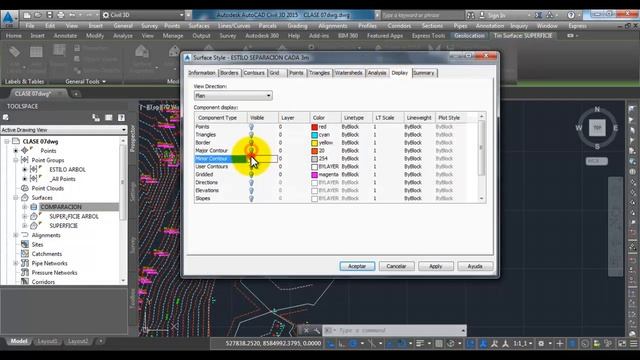Collapse the Surfaces tree node
Image resolution: width=640 pixels, height=360 pixels.
pos(16,198)
